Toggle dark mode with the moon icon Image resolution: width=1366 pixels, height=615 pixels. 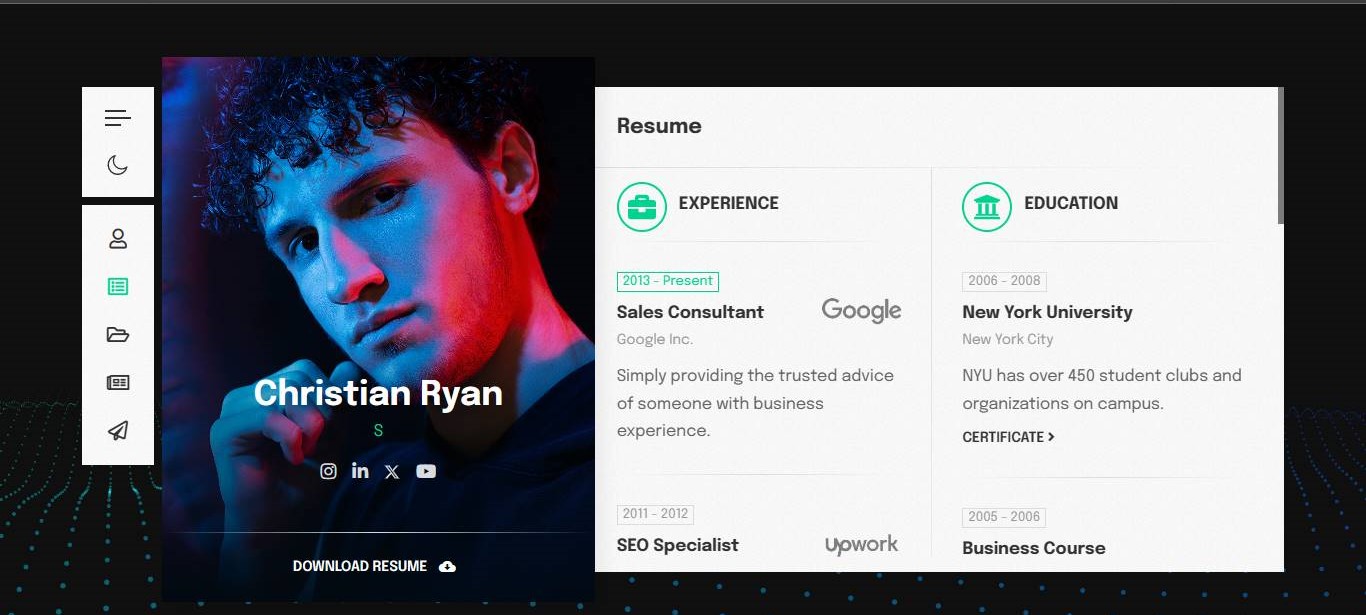pyautogui.click(x=118, y=164)
